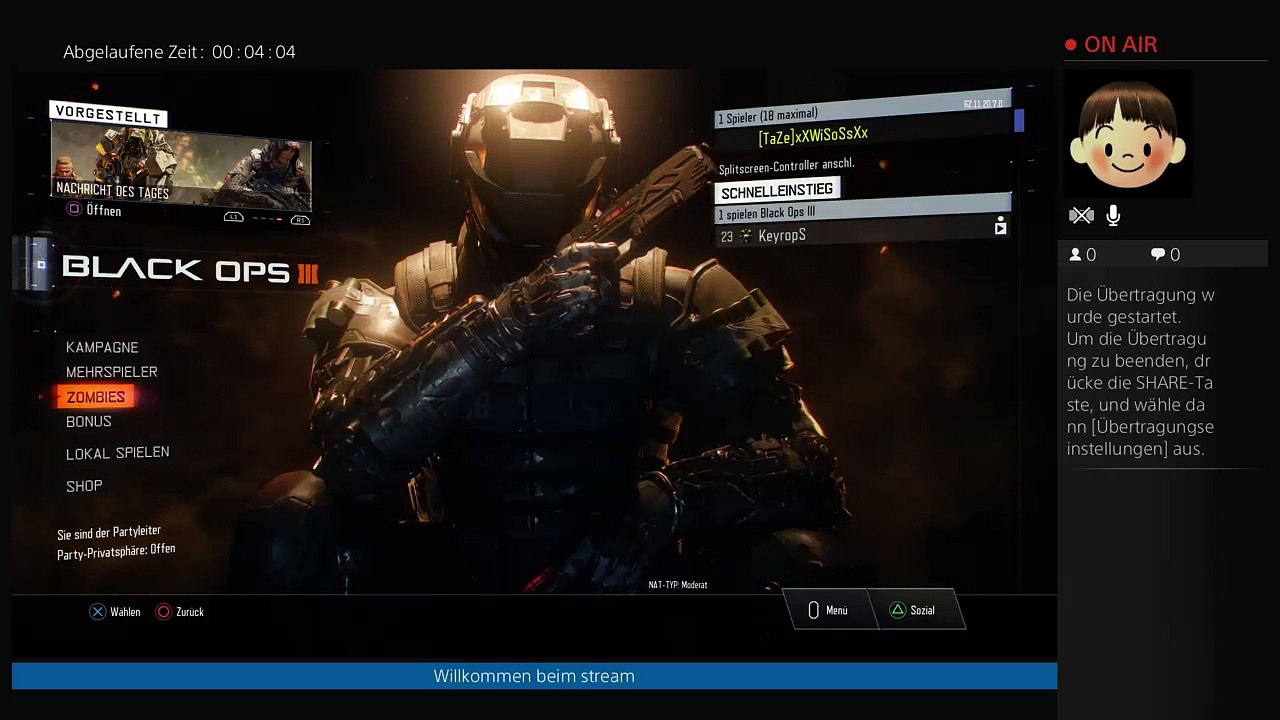This screenshot has height=720, width=1280.
Task: Click the options button icon next to Menü
Action: point(813,610)
